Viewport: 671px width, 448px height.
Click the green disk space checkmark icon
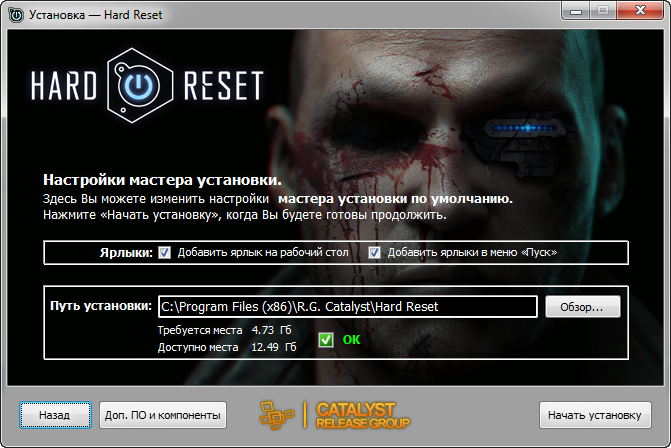[325, 340]
